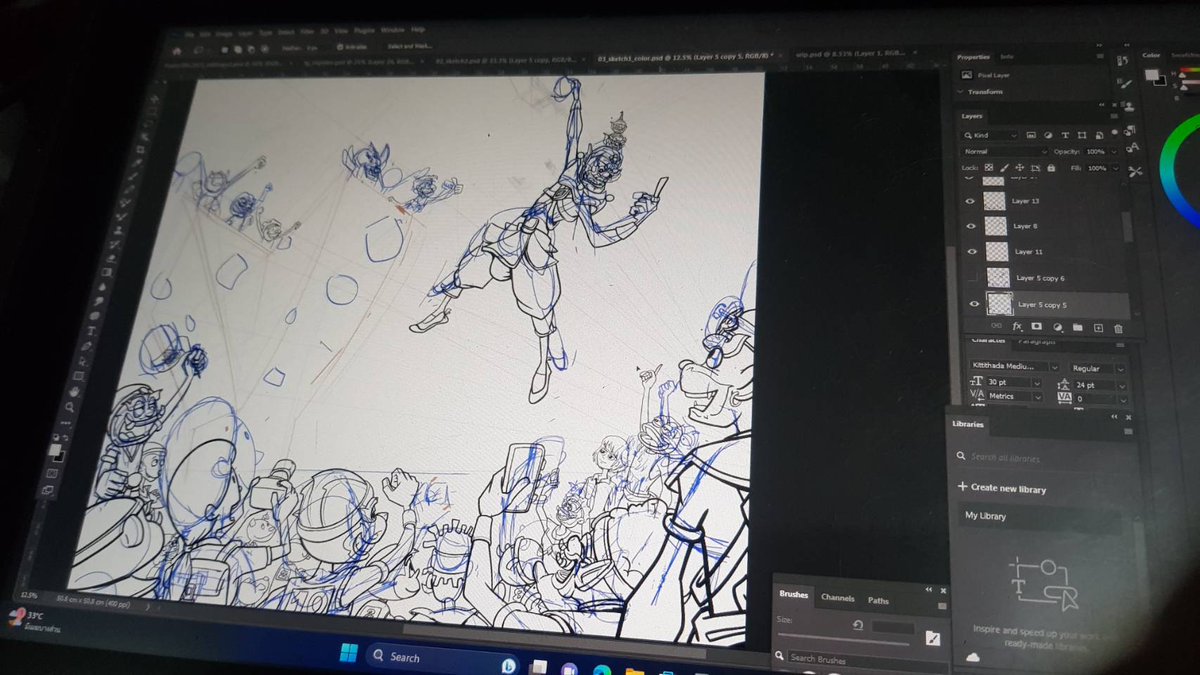The height and width of the screenshot is (675, 1200).
Task: Switch to Info tab beside Properties
Action: pos(1007,57)
